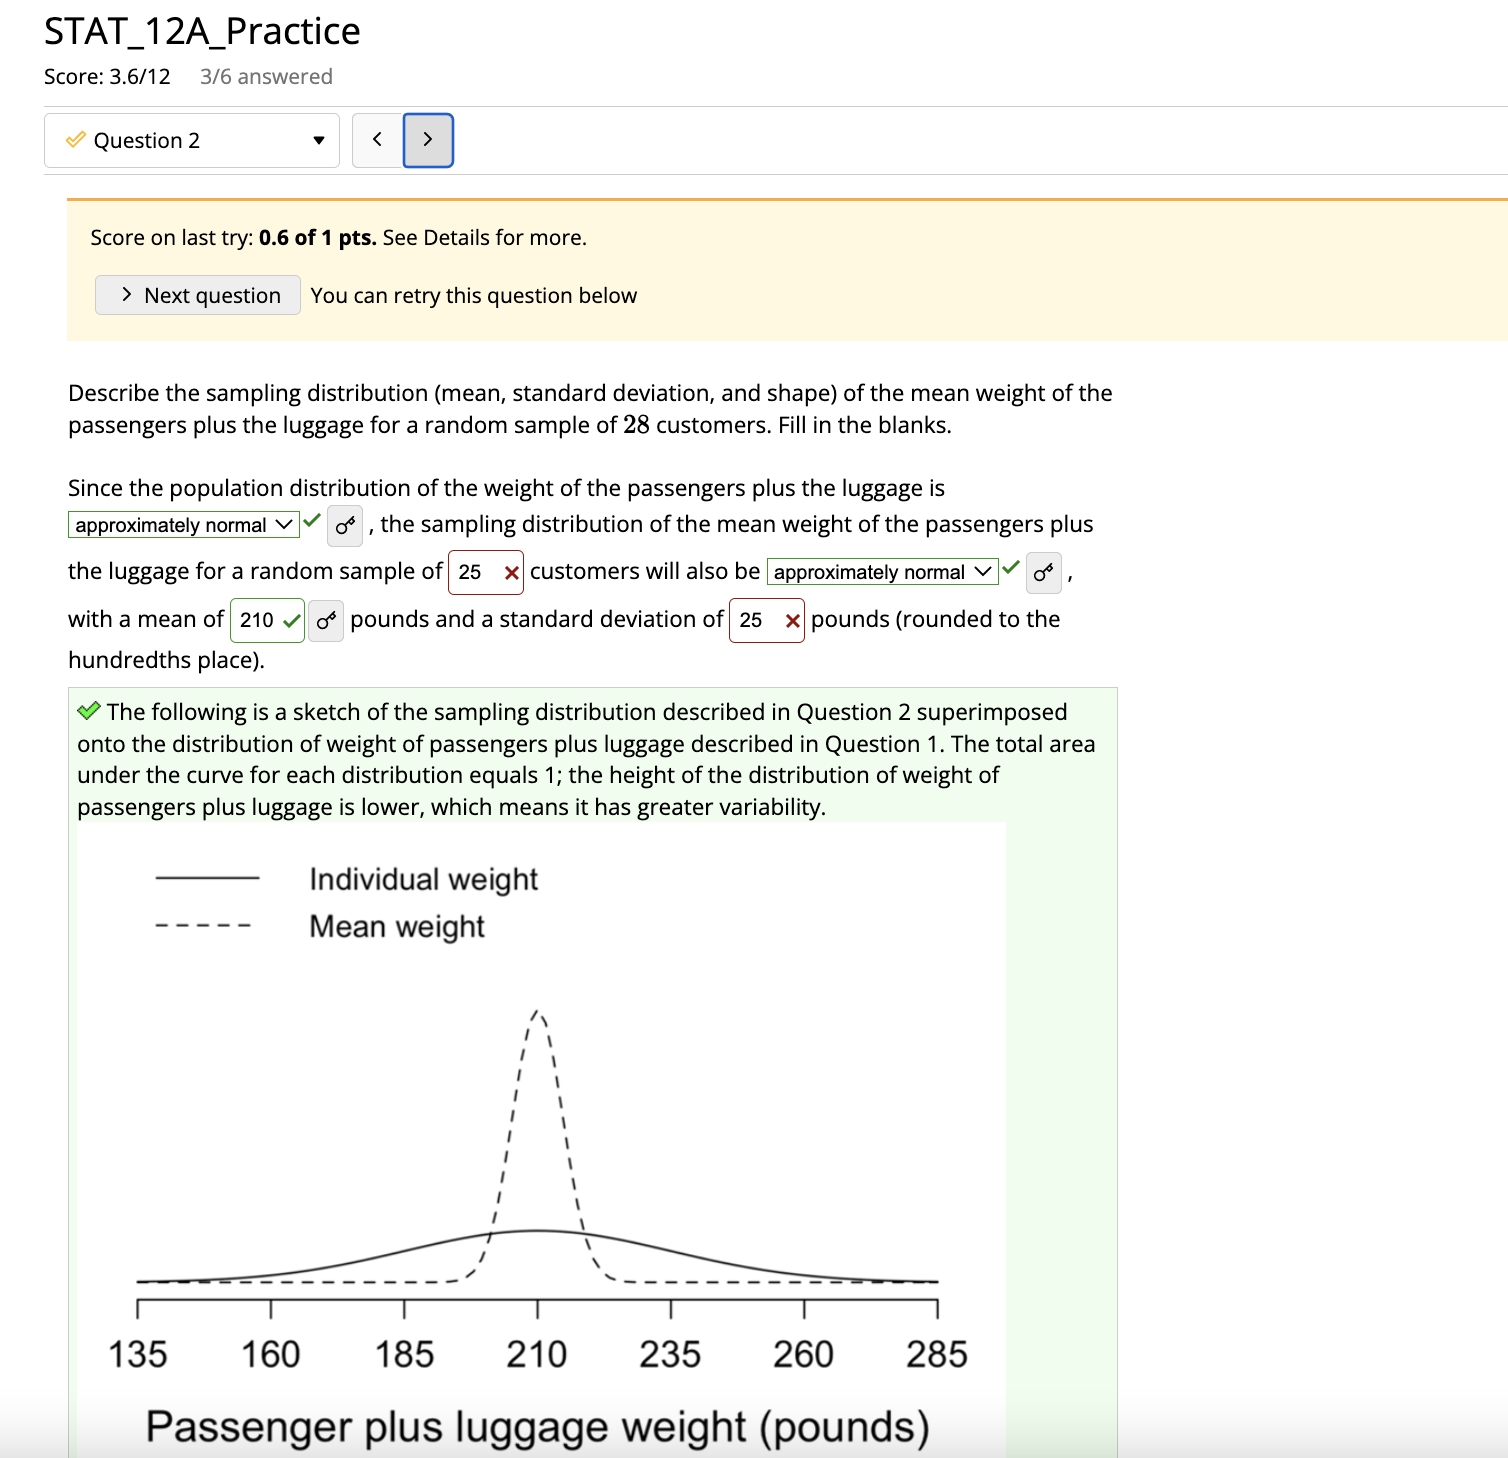Screen dimensions: 1508x1458
Task: Click the detail icon after the second shape dropdown
Action: point(1042,573)
